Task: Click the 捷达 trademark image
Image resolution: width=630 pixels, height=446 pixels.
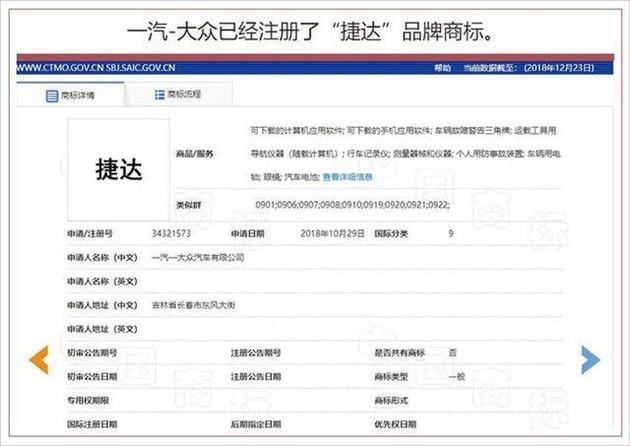Action: 119,169
